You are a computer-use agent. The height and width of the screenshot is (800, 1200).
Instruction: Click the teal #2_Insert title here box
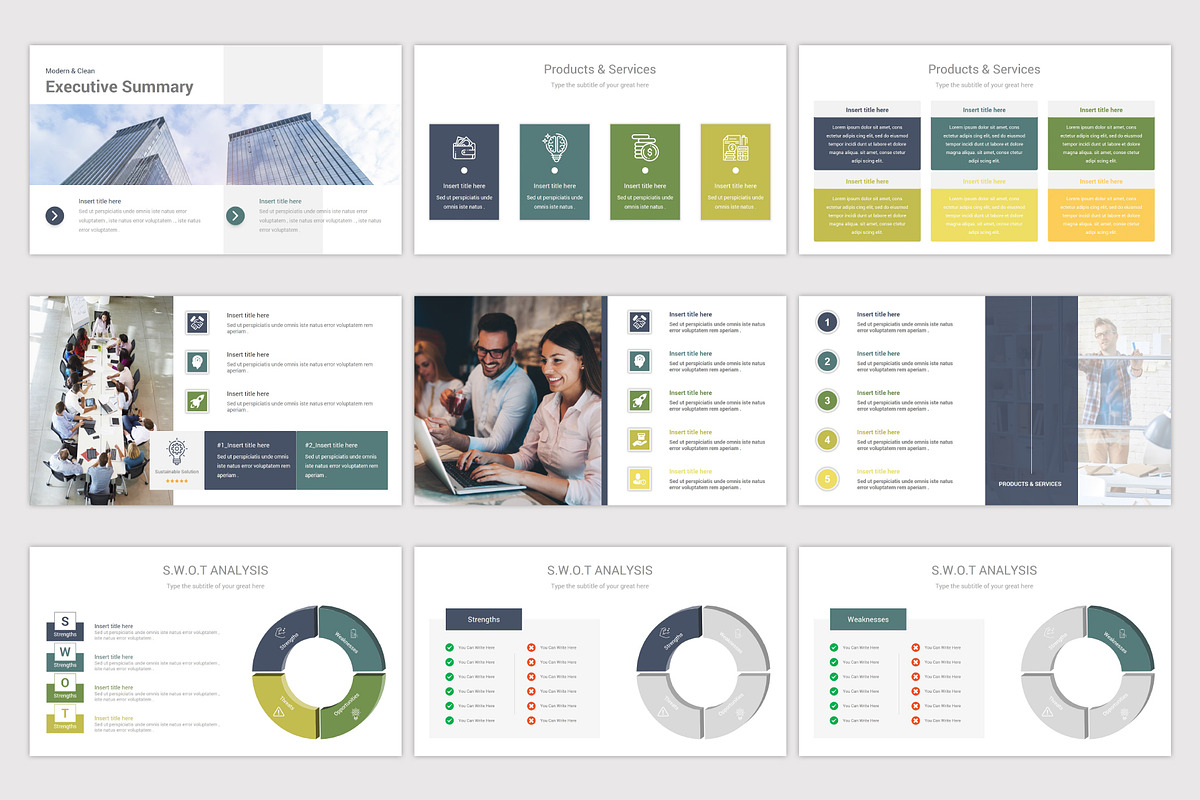342,460
